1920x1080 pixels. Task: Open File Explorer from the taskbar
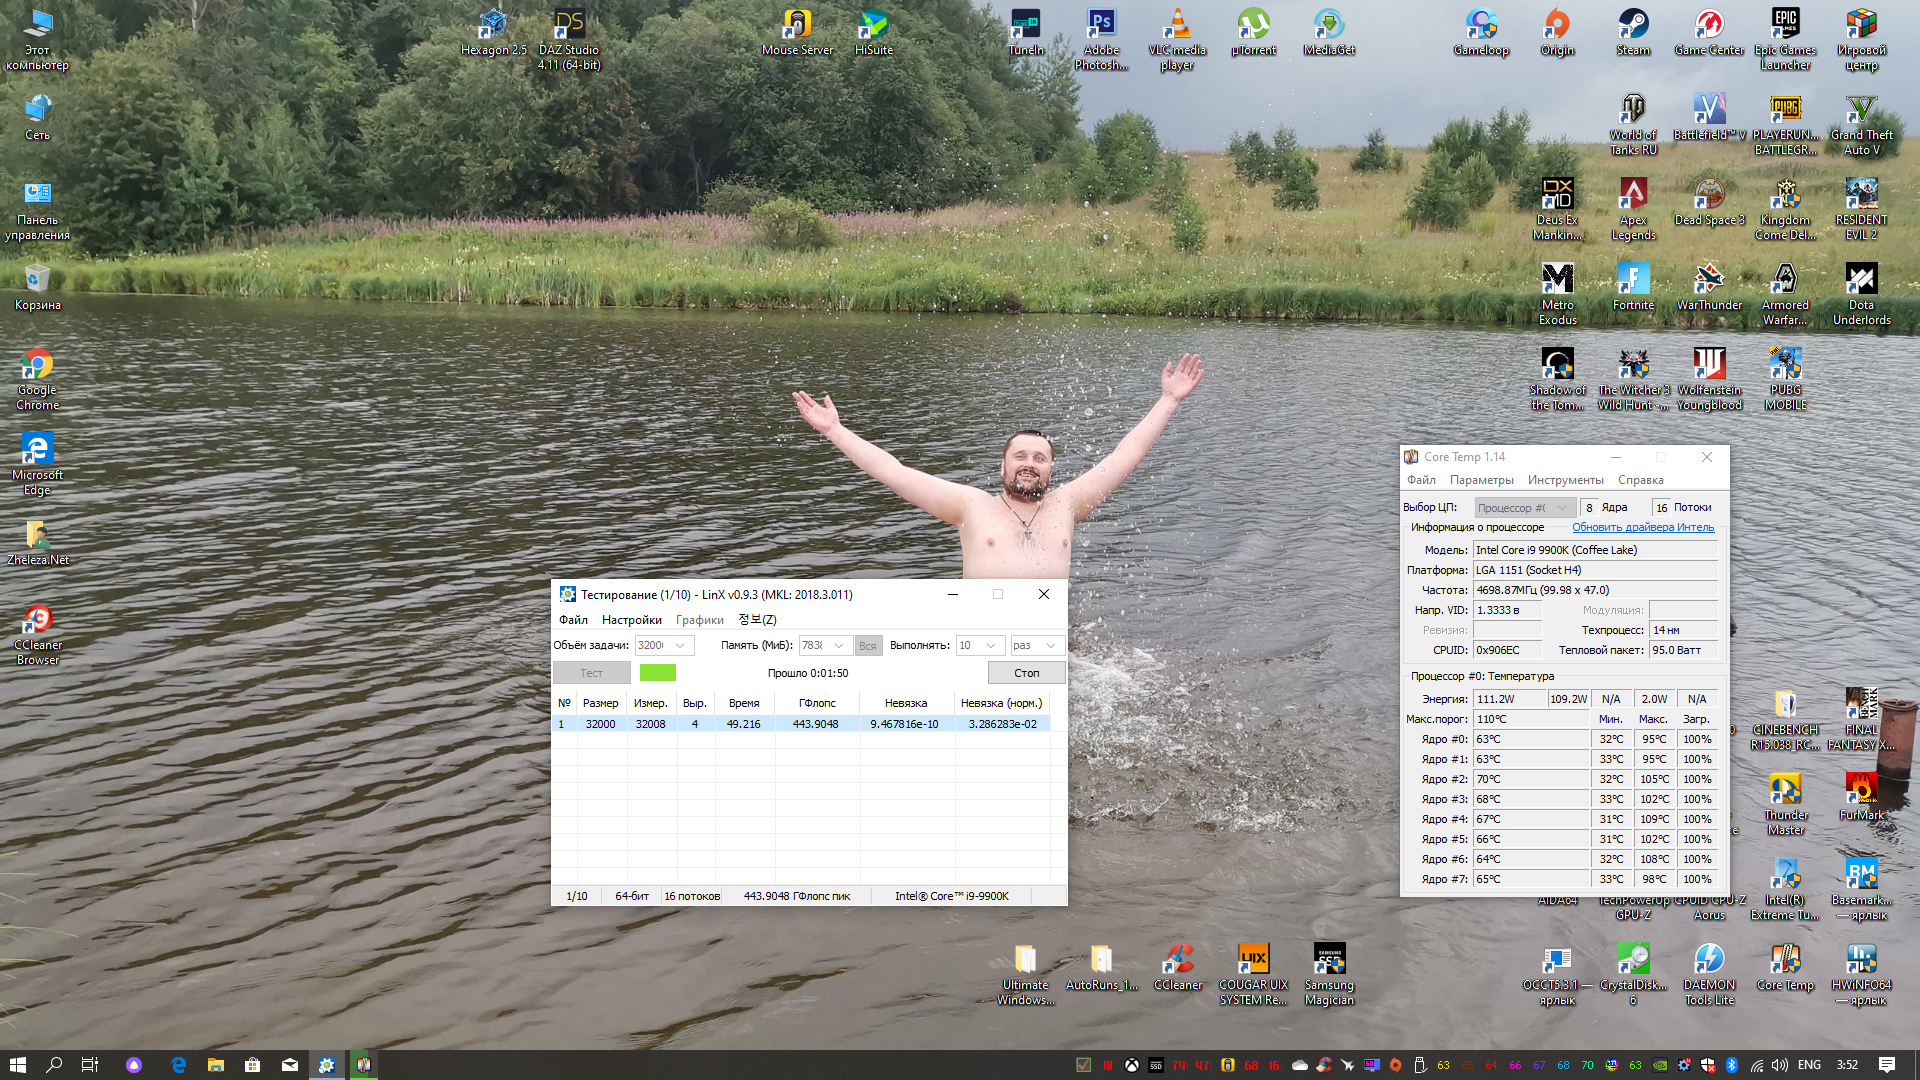(x=215, y=1065)
